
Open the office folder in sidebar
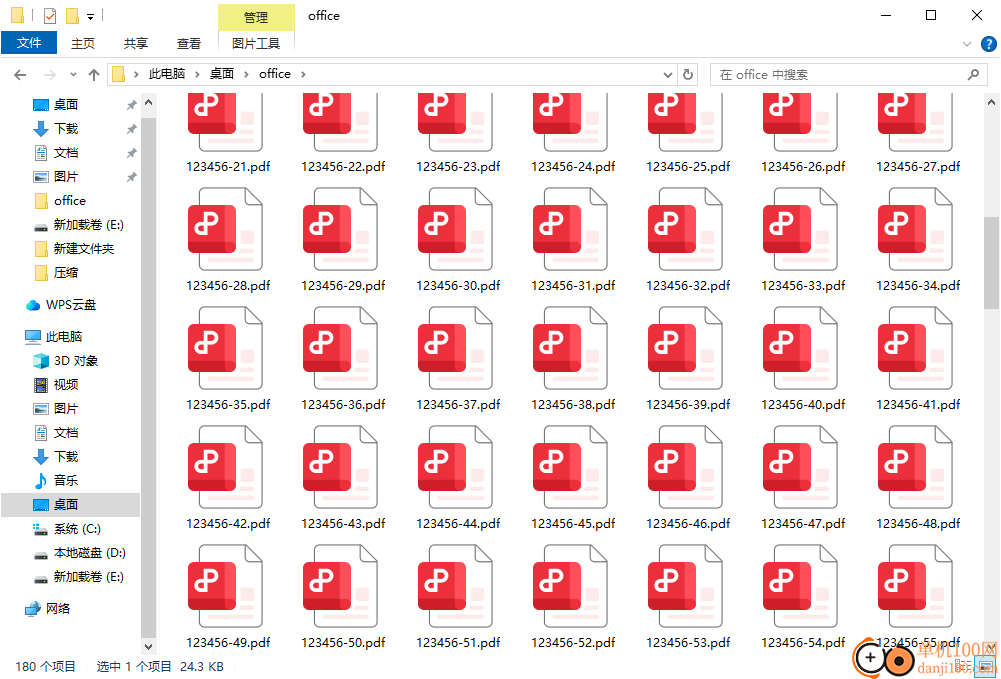point(70,200)
